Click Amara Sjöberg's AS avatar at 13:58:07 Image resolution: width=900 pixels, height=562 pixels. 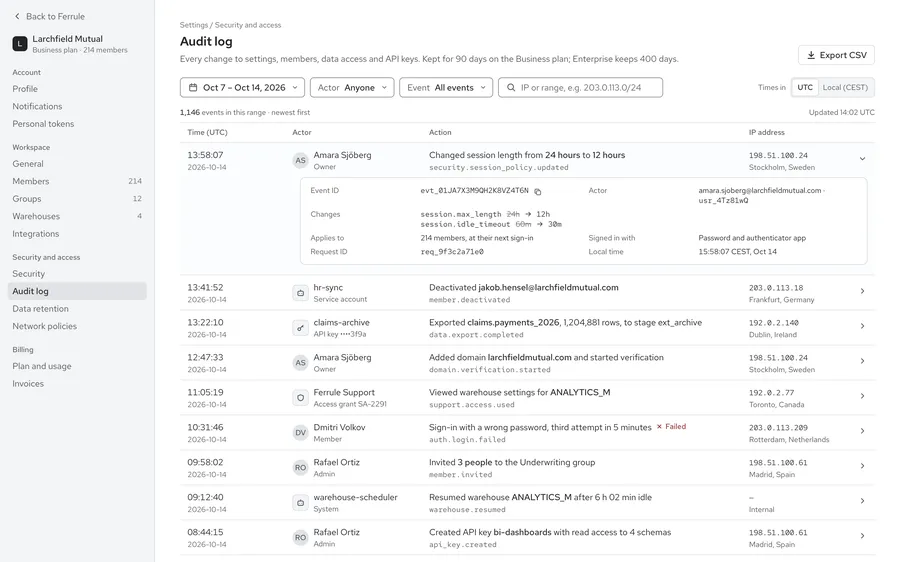point(300,160)
